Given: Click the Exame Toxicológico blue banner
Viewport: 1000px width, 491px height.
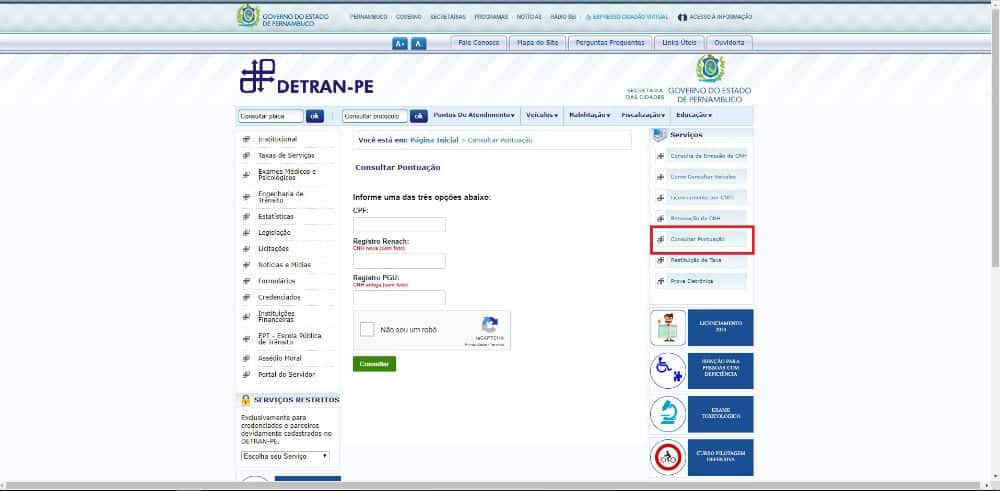Looking at the screenshot, I should pos(720,414).
